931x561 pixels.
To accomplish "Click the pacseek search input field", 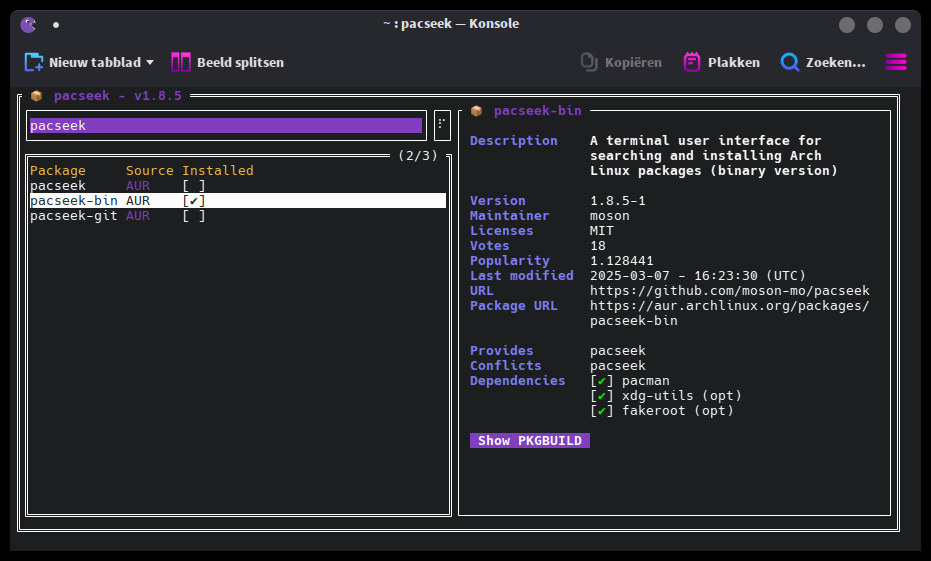I will pos(226,125).
